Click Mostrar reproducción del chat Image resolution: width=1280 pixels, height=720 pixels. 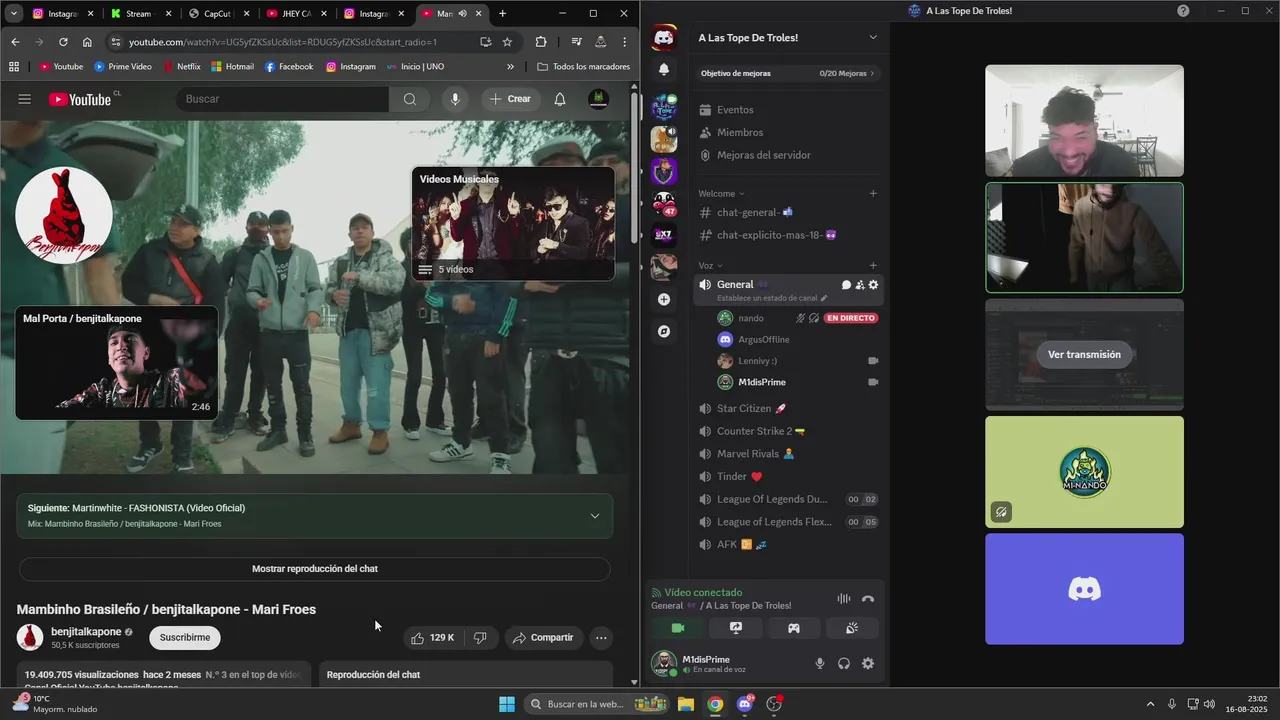click(314, 569)
